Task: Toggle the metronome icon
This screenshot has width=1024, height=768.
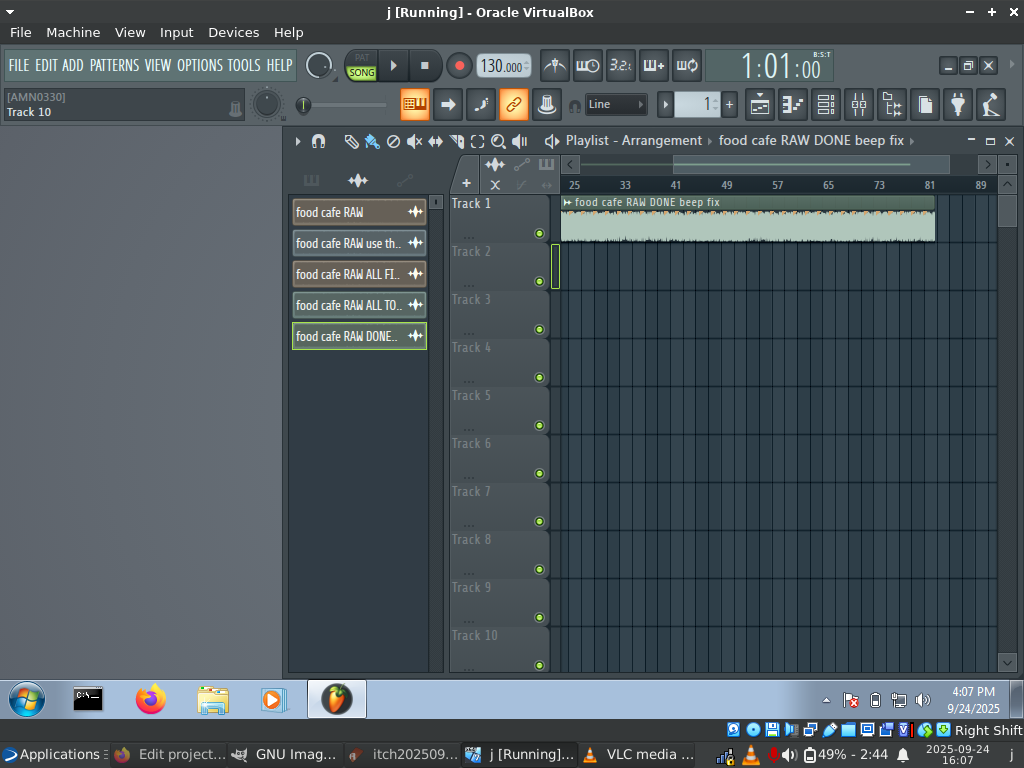Action: pos(555,66)
